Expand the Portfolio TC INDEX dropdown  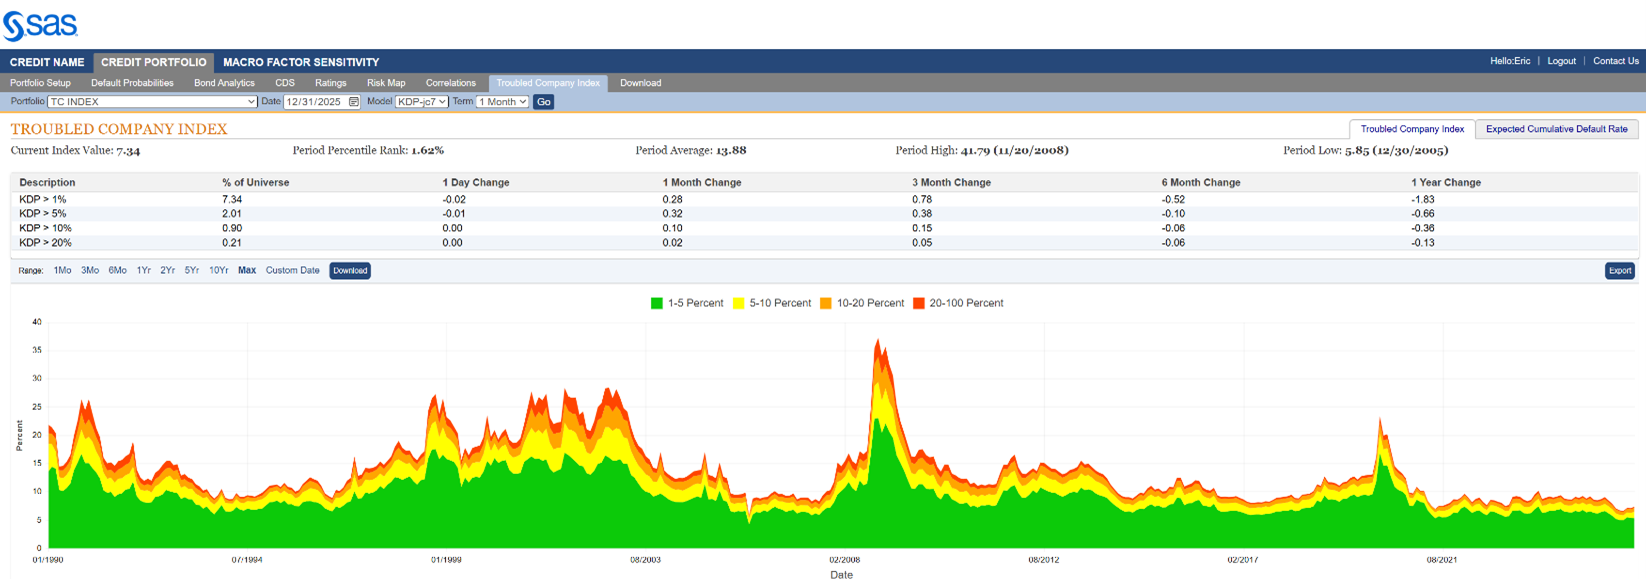[153, 102]
